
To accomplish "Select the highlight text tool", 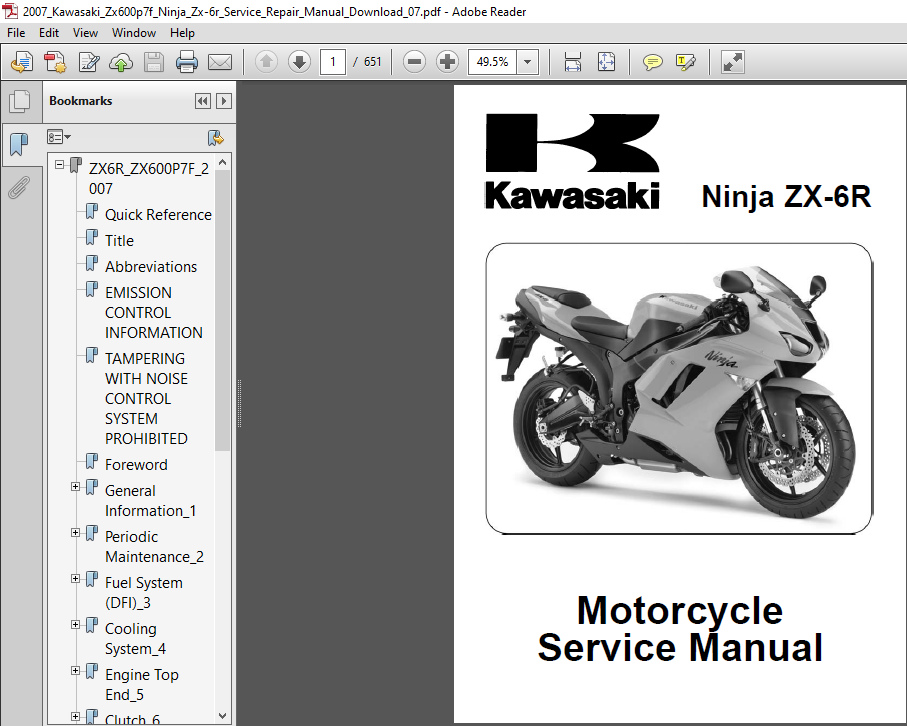I will 685,62.
